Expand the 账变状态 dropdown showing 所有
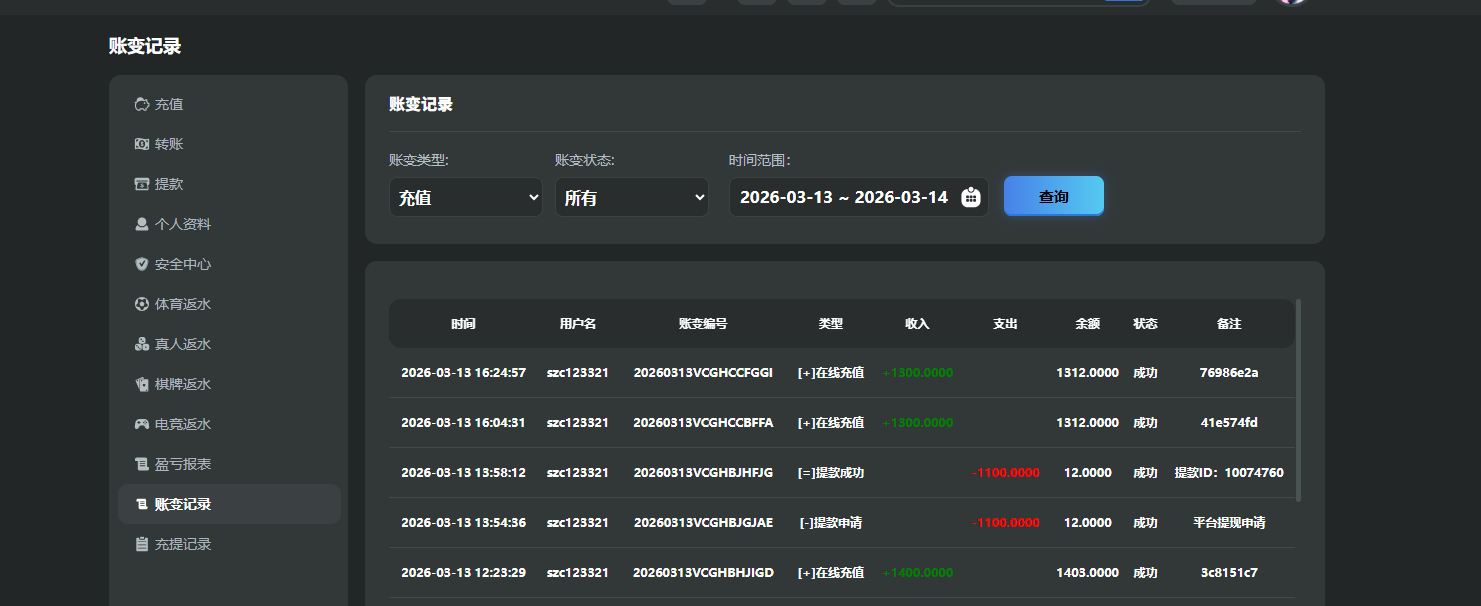 pyautogui.click(x=631, y=197)
